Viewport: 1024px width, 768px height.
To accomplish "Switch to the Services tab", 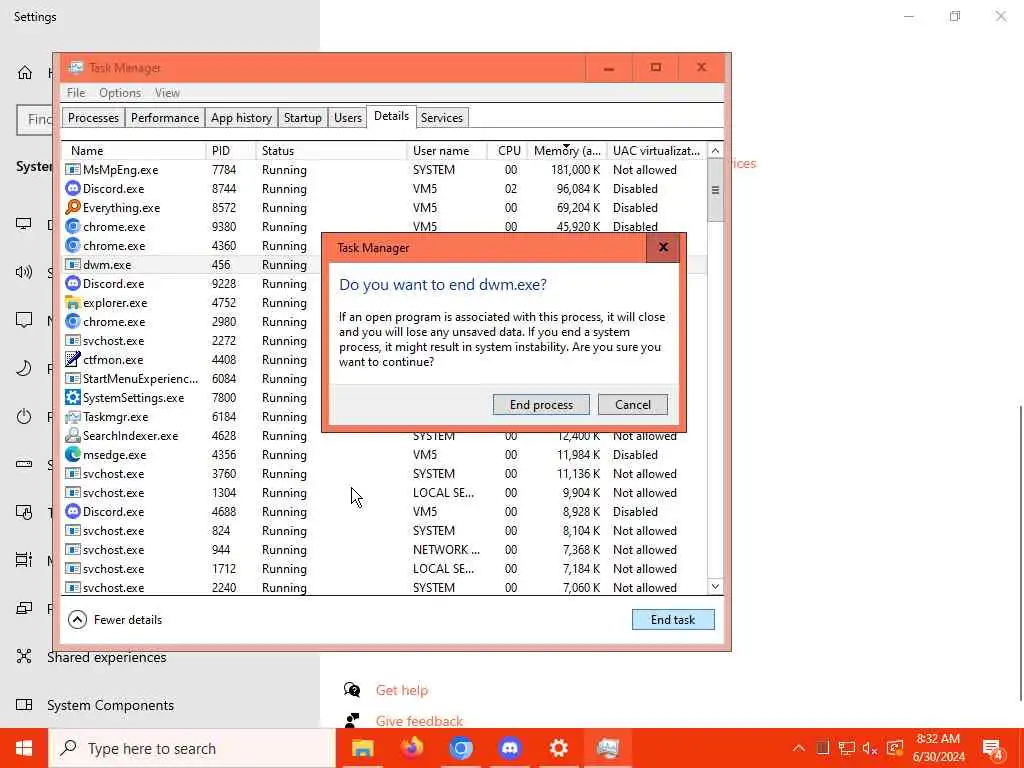I will [x=441, y=118].
